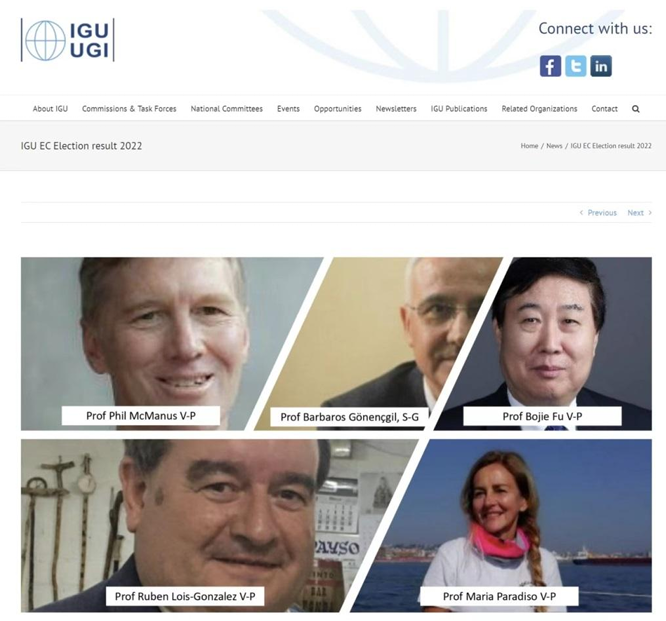Go to the Events menu item
Image resolution: width=666 pixels, height=621 pixels.
[x=288, y=109]
